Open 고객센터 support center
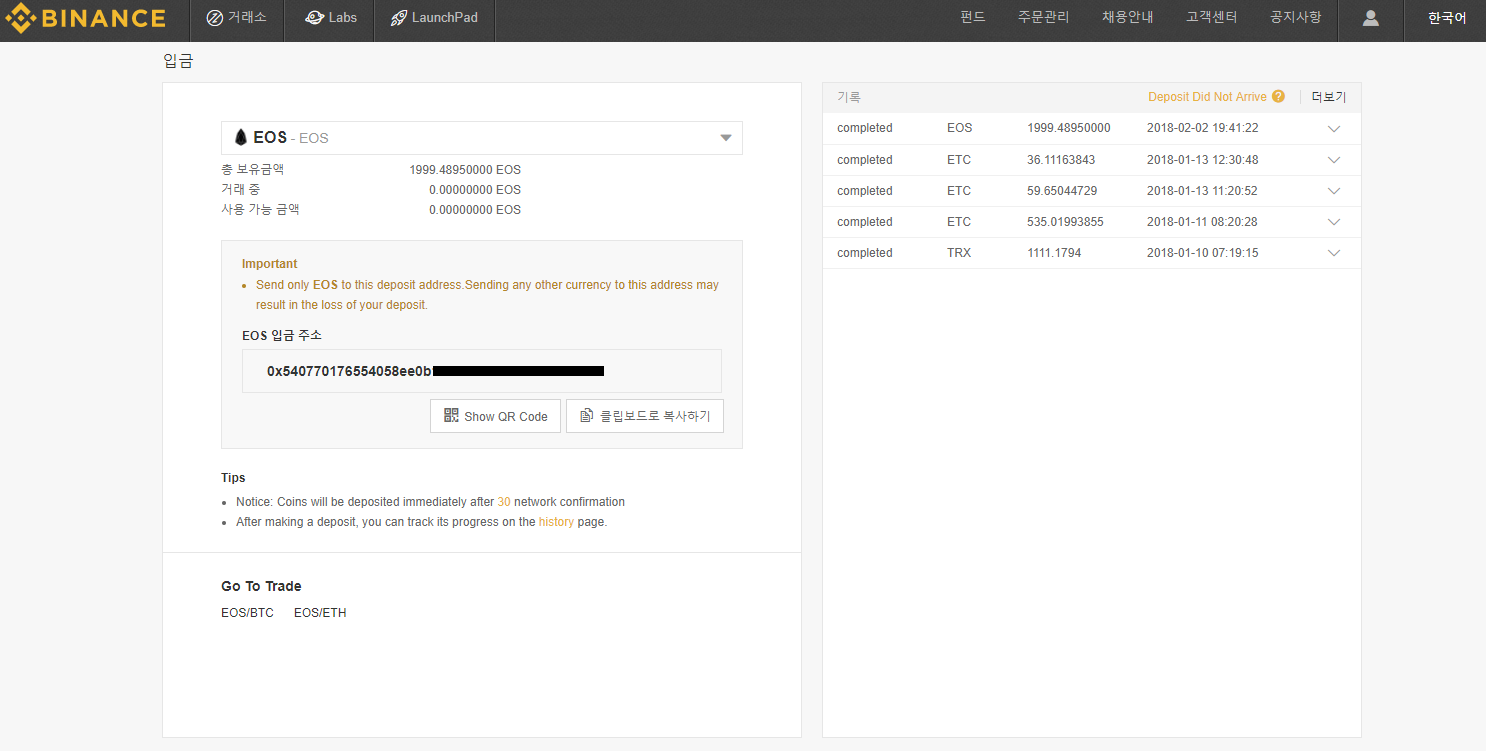The image size is (1486, 751). click(1211, 17)
